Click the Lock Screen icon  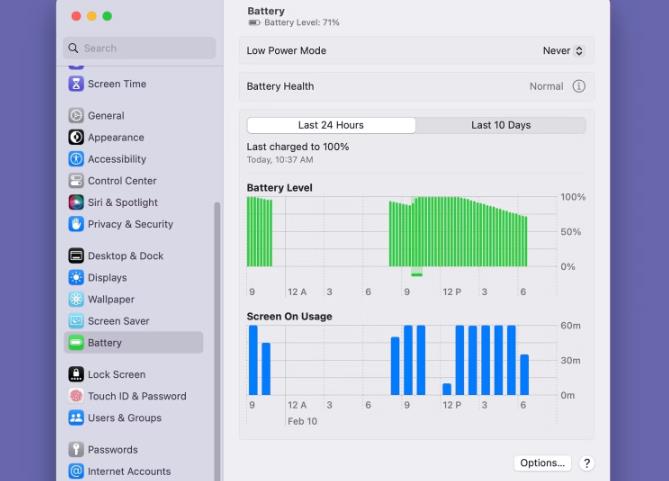[76, 374]
